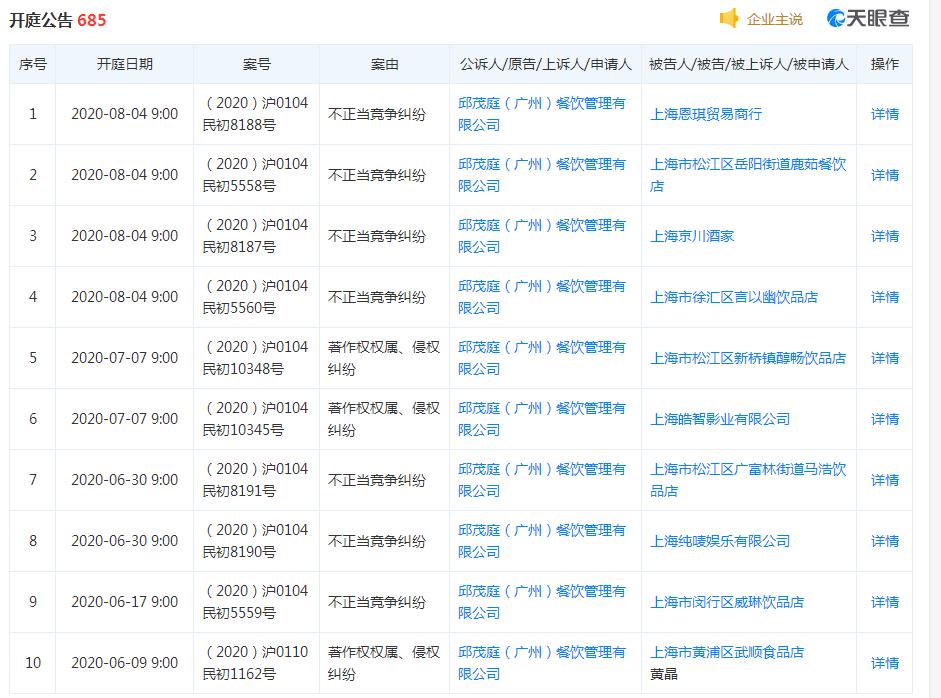Screen dimensions: 941x698
Task: Open 详情 for row 5 case
Action: [x=884, y=358]
